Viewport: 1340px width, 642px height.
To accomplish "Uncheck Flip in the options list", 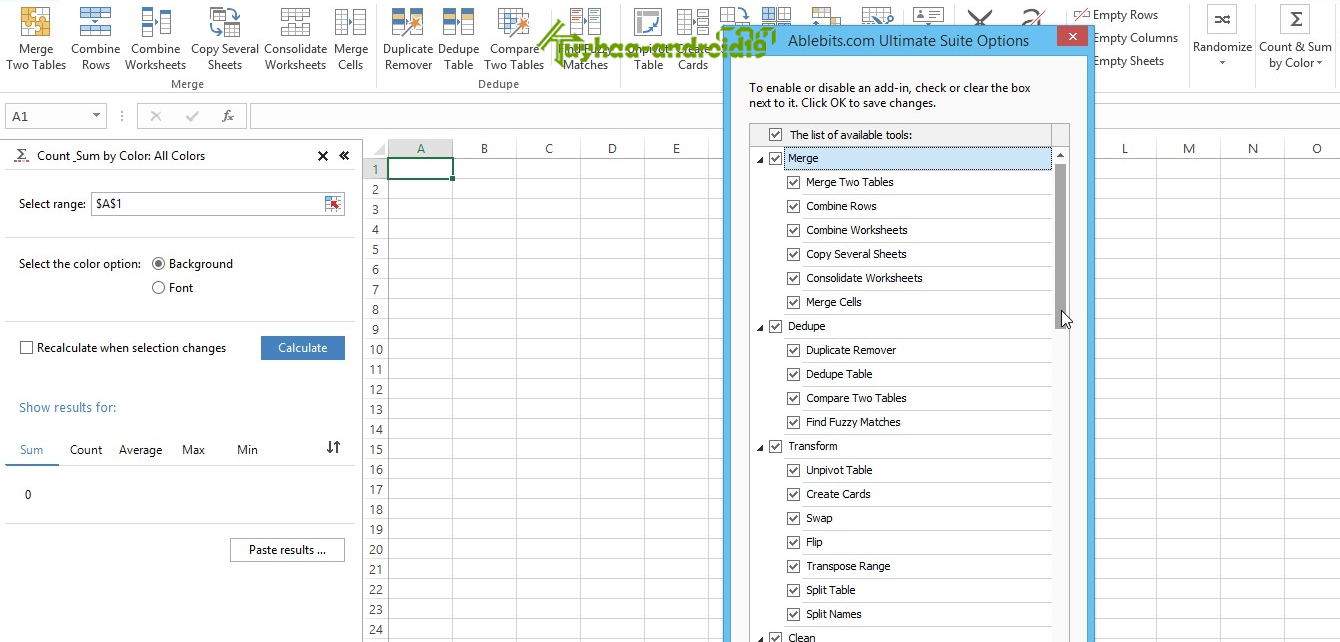I will click(x=794, y=542).
